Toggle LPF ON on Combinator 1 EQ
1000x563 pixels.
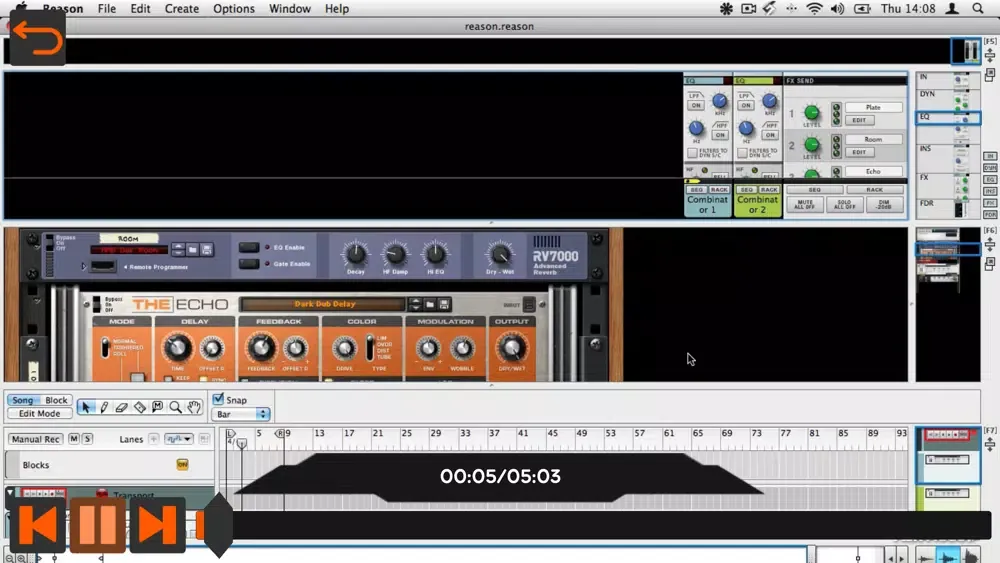tap(696, 105)
